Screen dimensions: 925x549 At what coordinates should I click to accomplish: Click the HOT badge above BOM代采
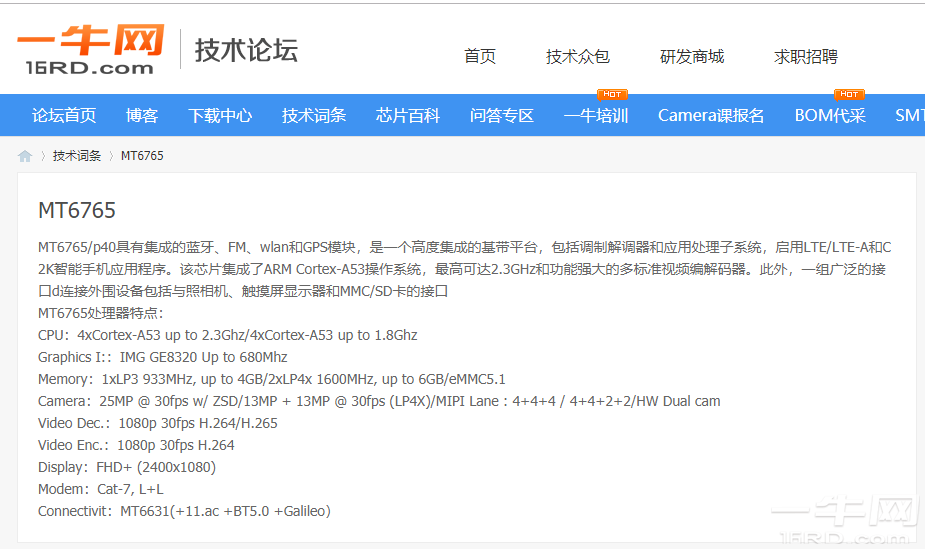pos(849,95)
